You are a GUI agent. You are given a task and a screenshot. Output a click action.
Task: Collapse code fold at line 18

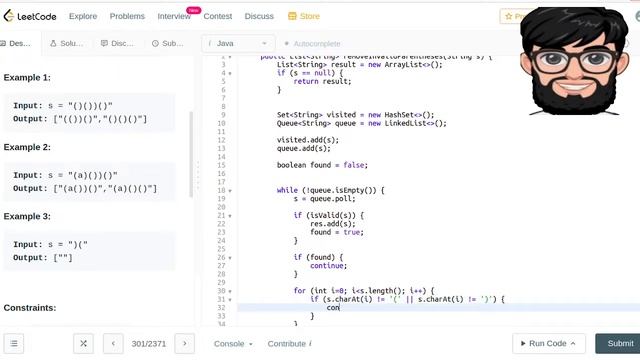[x=230, y=191]
